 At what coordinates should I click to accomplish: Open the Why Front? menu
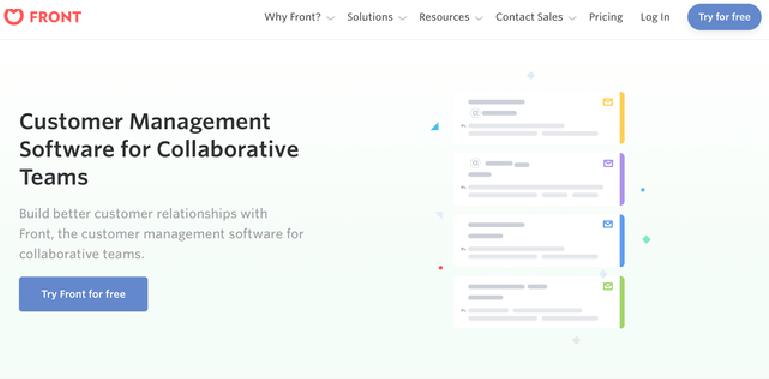coord(292,17)
